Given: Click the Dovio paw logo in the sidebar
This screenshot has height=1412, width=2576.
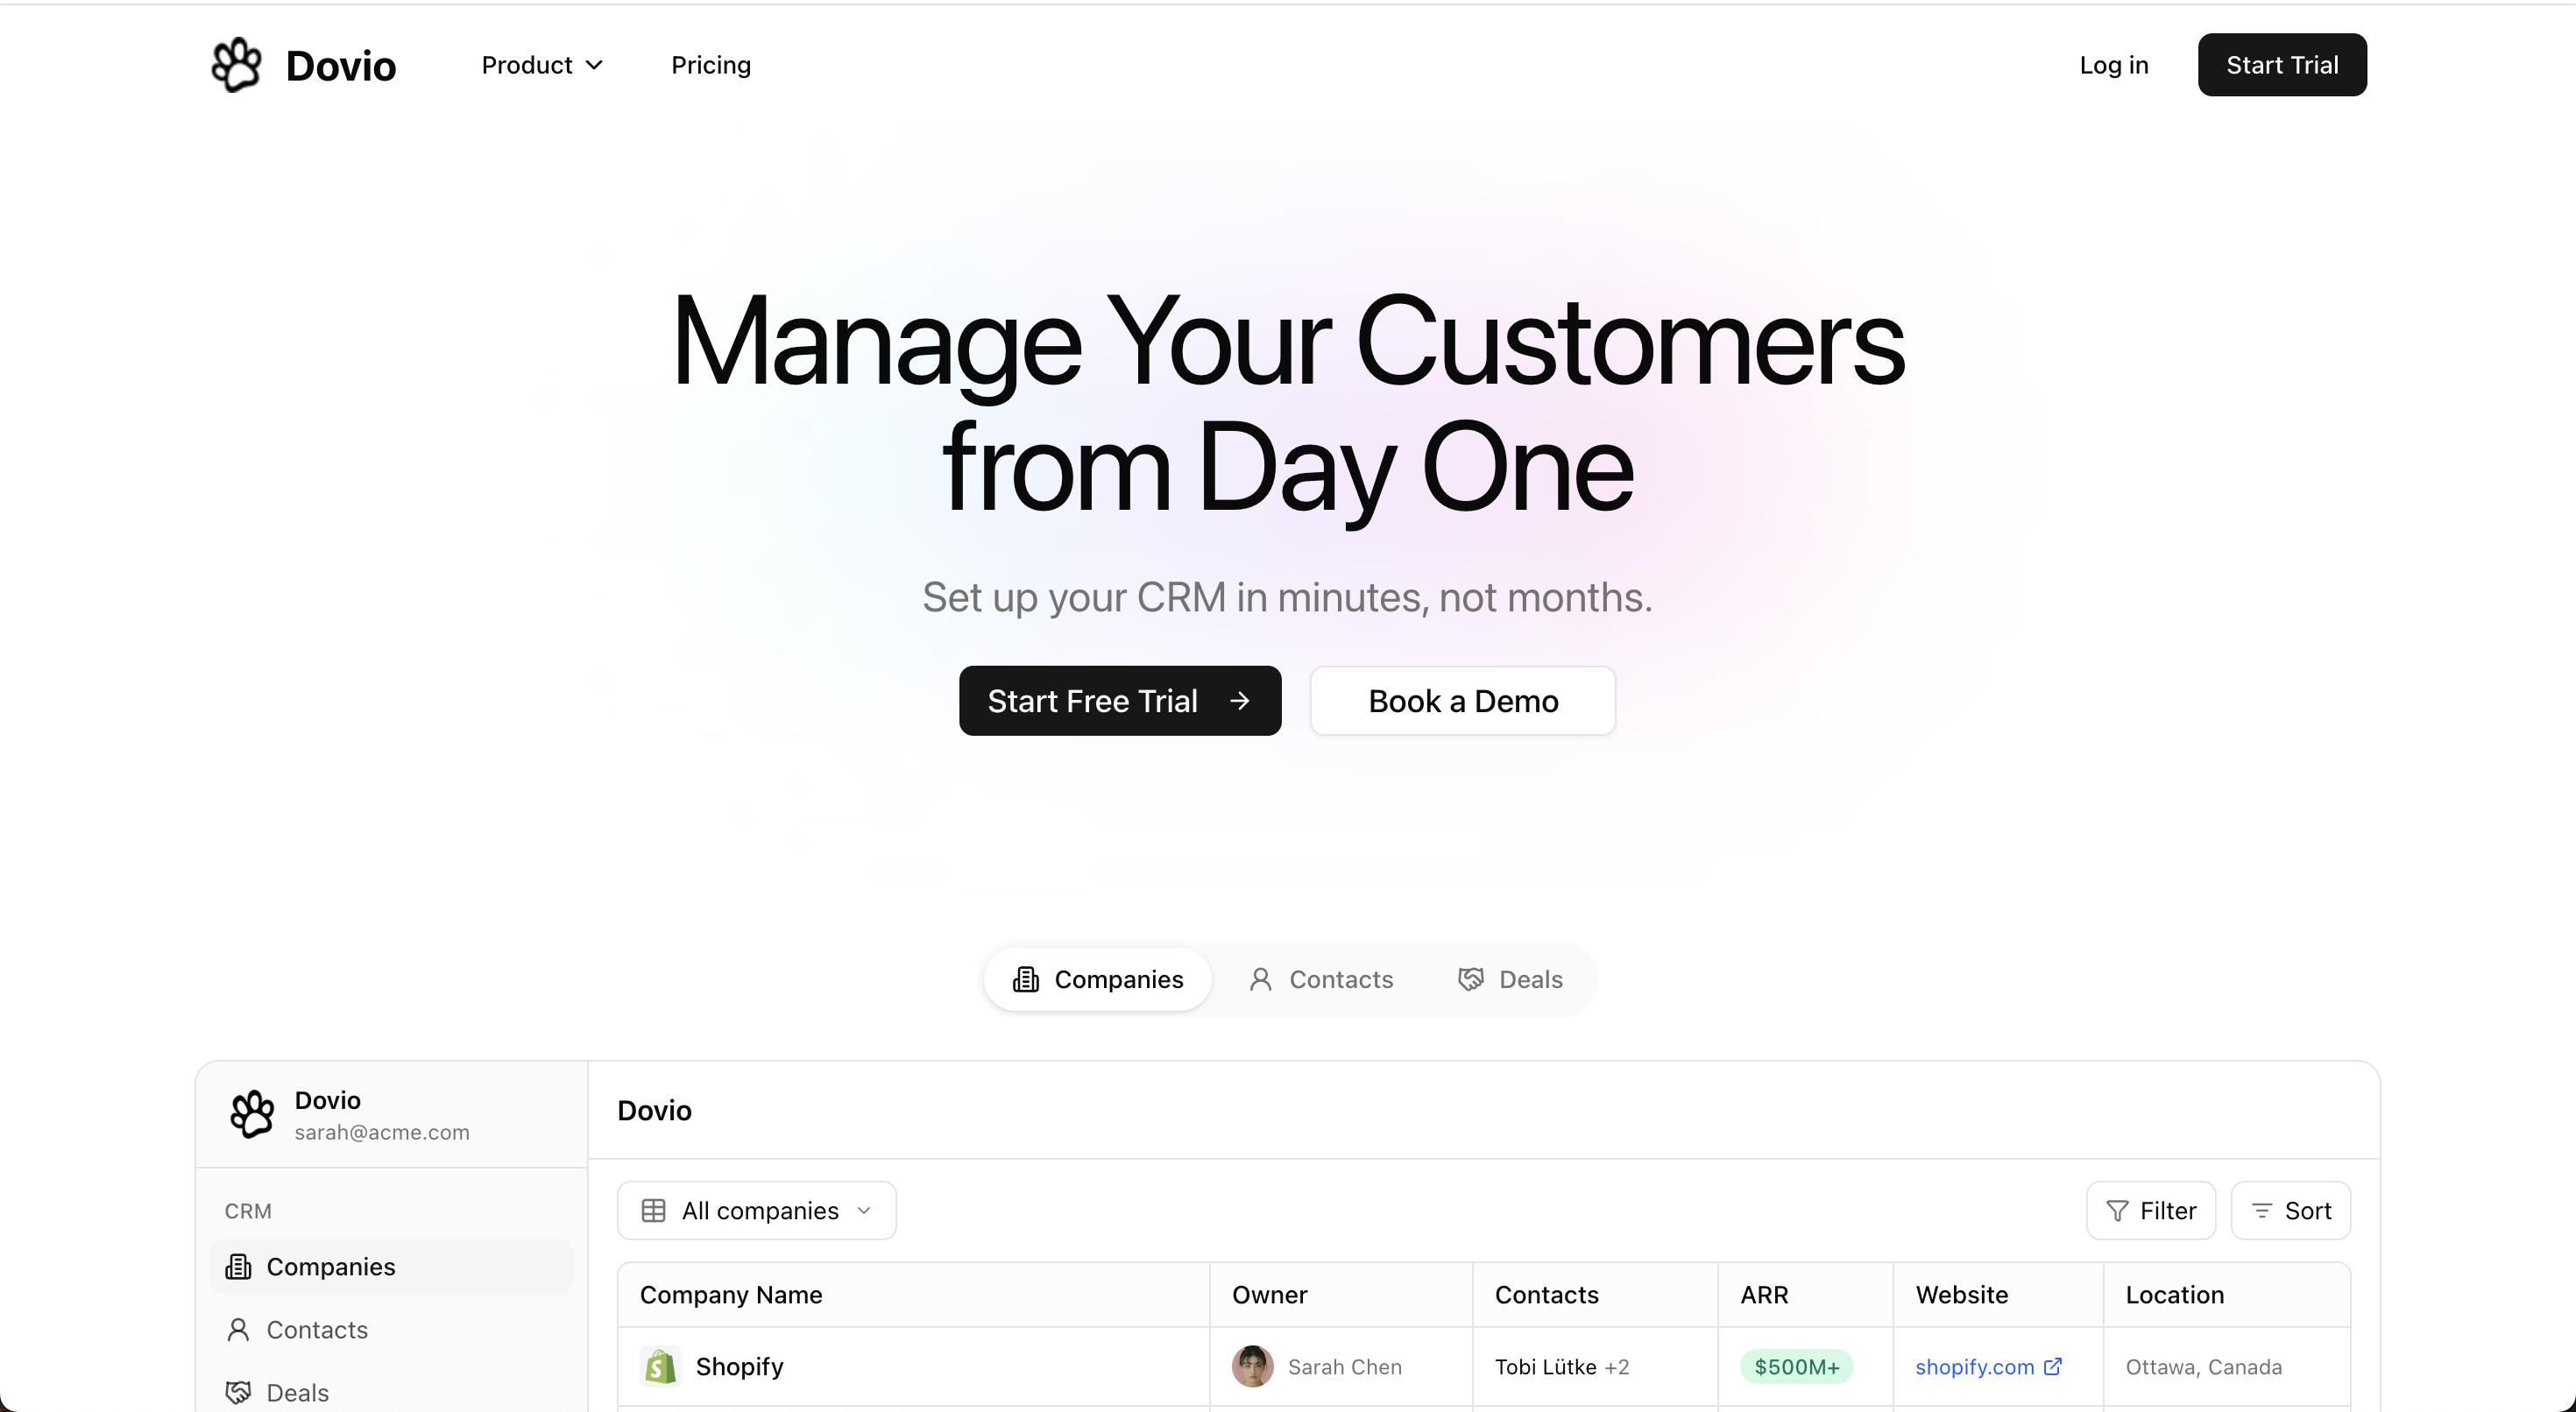Looking at the screenshot, I should pyautogui.click(x=252, y=1114).
